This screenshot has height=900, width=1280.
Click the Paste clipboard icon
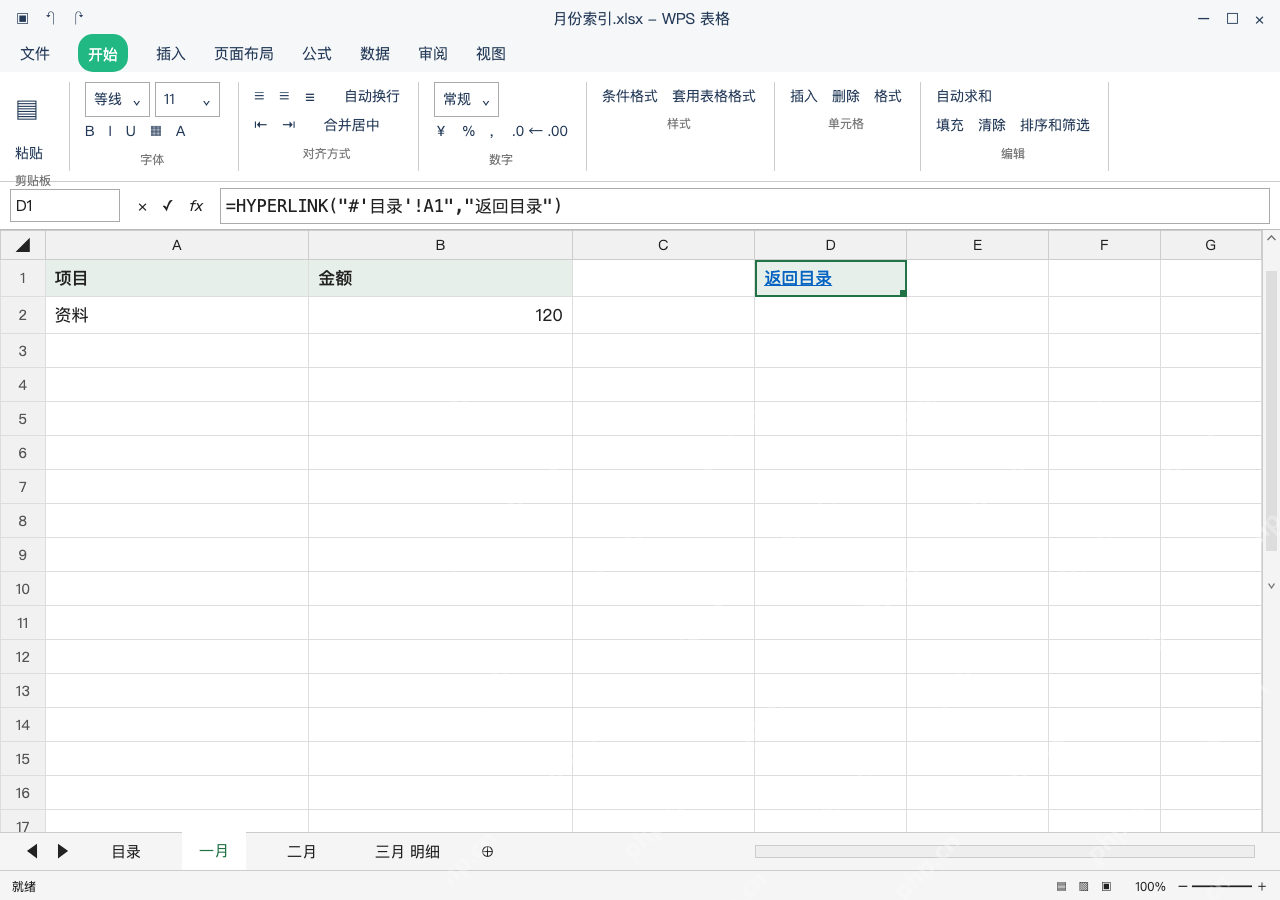[x=27, y=110]
